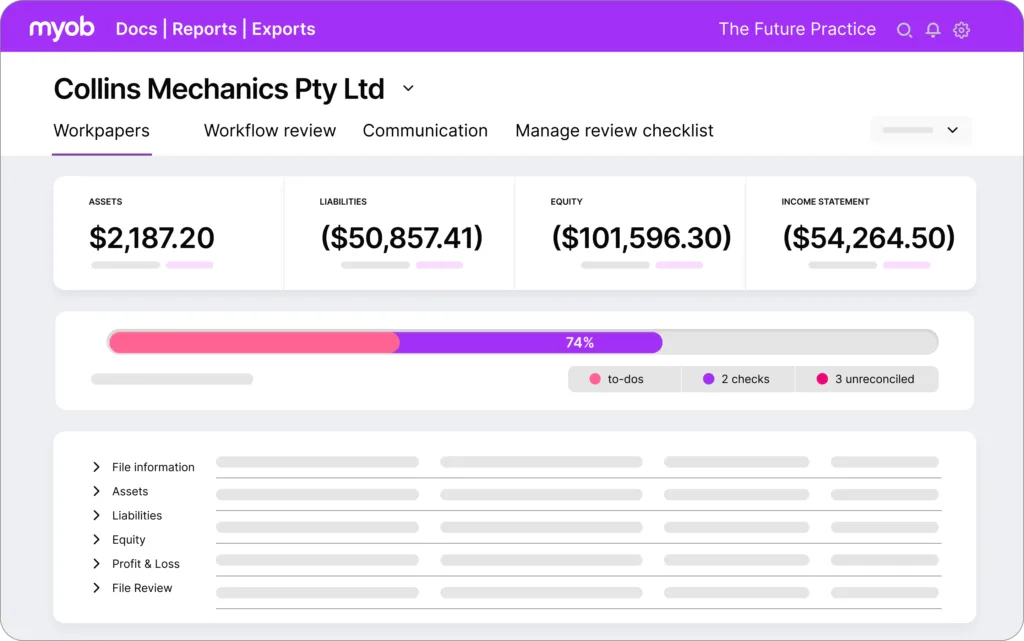The width and height of the screenshot is (1024, 641).
Task: Open the Manage review checklist tab
Action: coord(614,131)
